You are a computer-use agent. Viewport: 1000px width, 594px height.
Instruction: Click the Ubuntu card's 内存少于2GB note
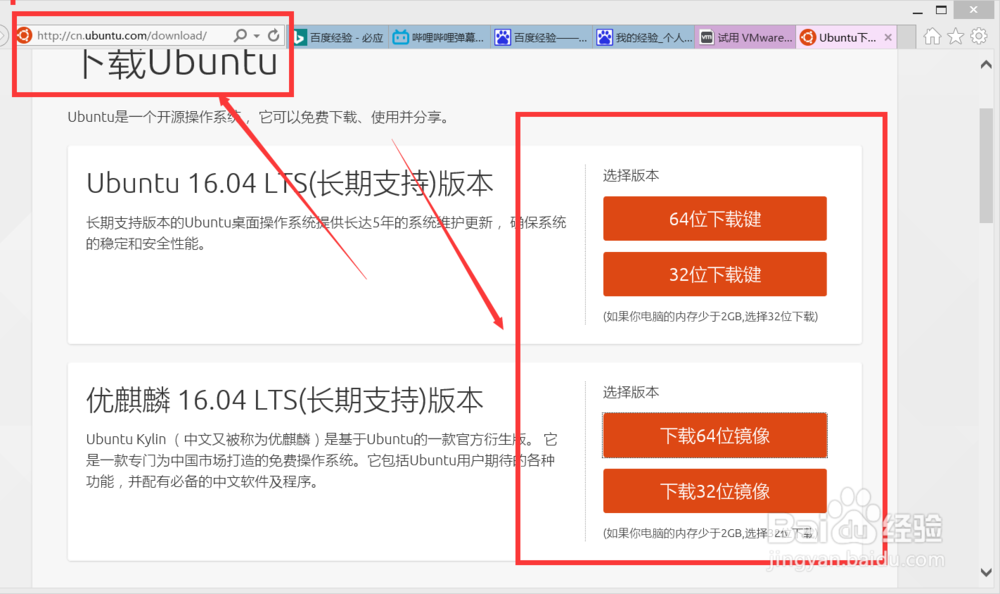click(x=710, y=316)
